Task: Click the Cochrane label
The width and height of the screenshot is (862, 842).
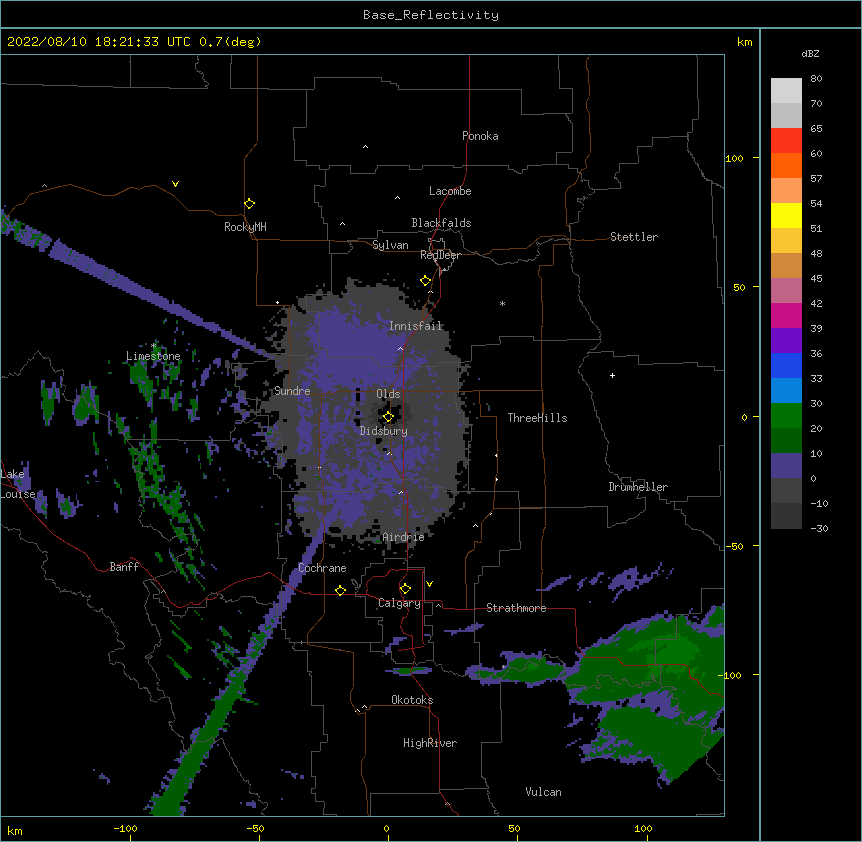Action: pos(322,568)
